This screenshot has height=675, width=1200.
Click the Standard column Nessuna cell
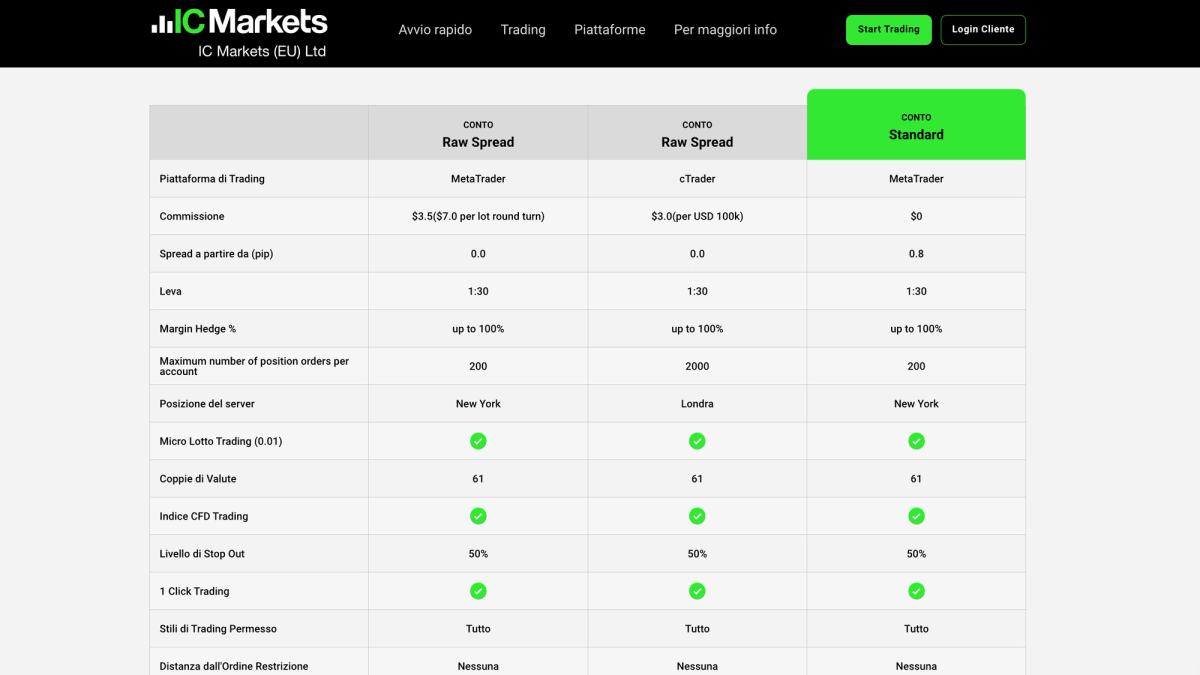point(916,662)
